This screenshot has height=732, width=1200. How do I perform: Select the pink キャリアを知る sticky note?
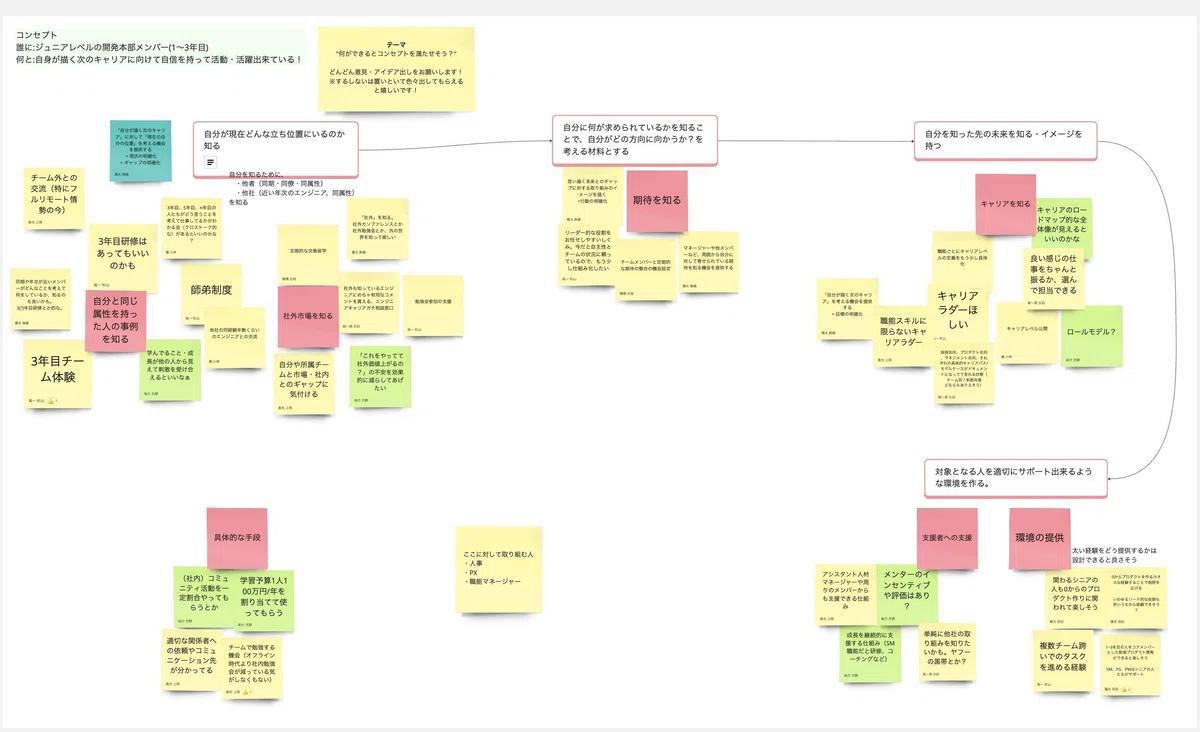[x=1006, y=204]
